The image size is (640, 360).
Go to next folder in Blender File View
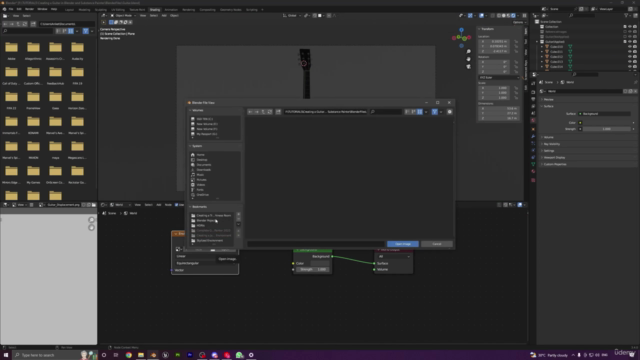[257, 112]
